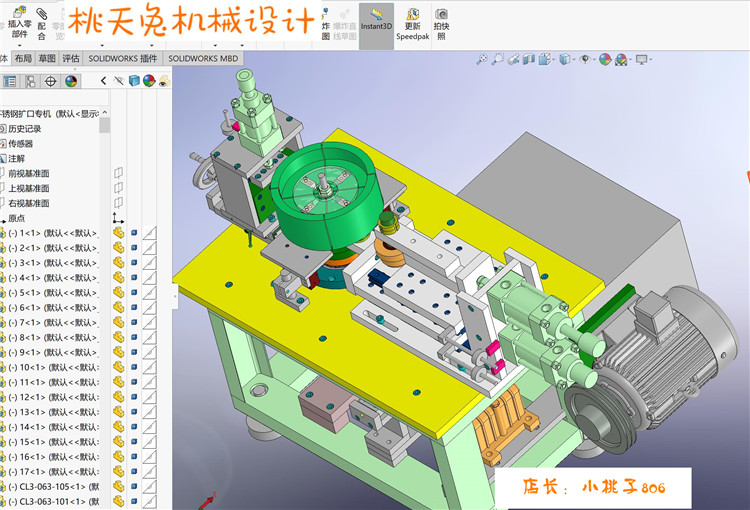Click the Hide/Show Items eye icon
Screen dimensions: 750x510
click(x=585, y=59)
